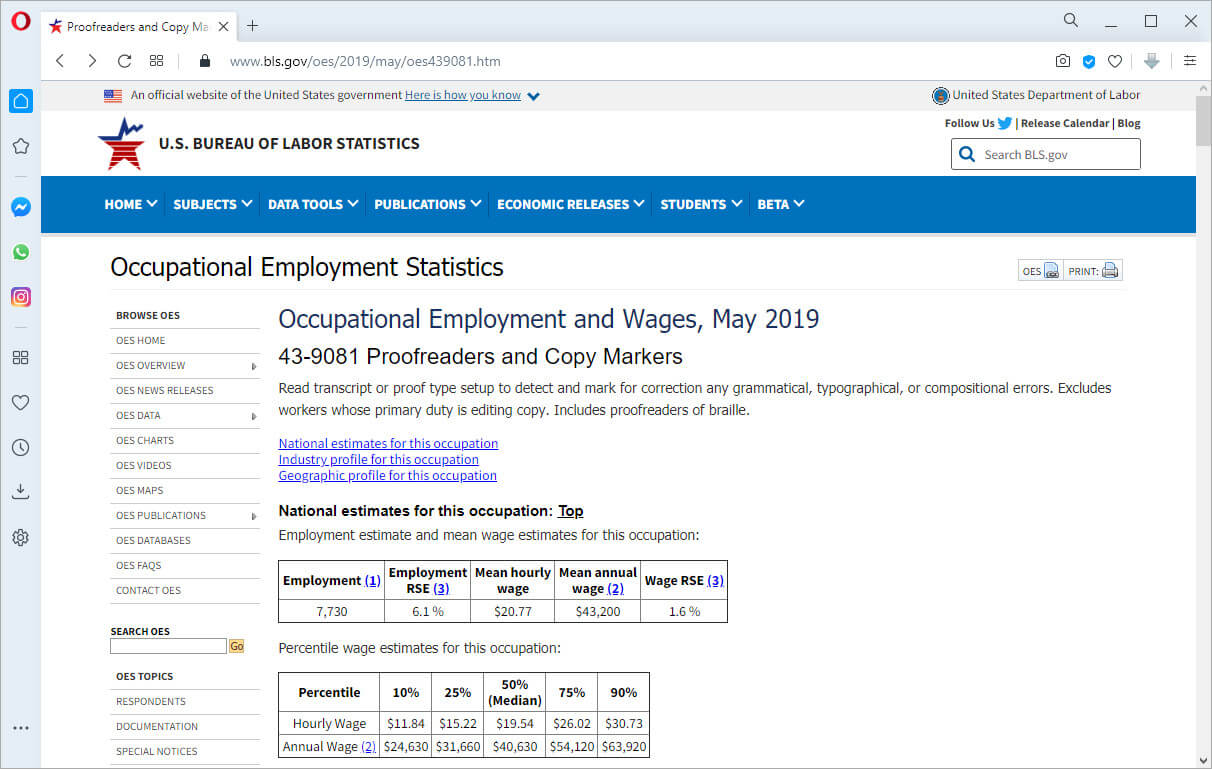Open Release Calendar link
This screenshot has width=1212, height=769.
(x=1065, y=123)
